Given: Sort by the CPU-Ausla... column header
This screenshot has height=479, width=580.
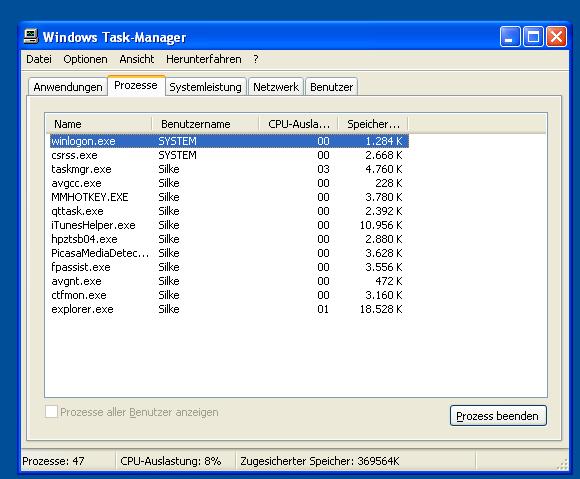Looking at the screenshot, I should (x=298, y=124).
